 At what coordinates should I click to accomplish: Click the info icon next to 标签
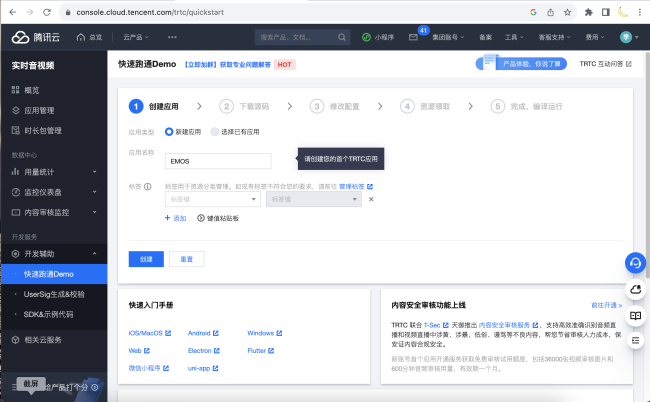[148, 186]
